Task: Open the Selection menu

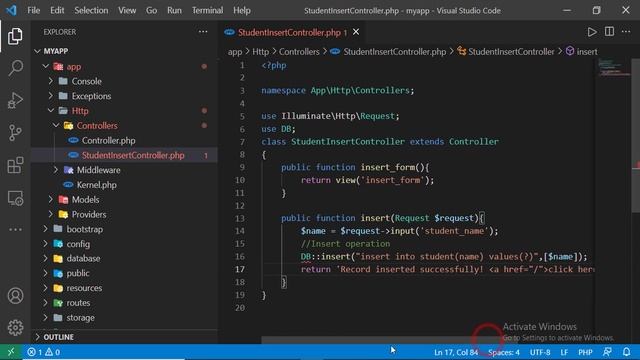Action: click(x=91, y=10)
